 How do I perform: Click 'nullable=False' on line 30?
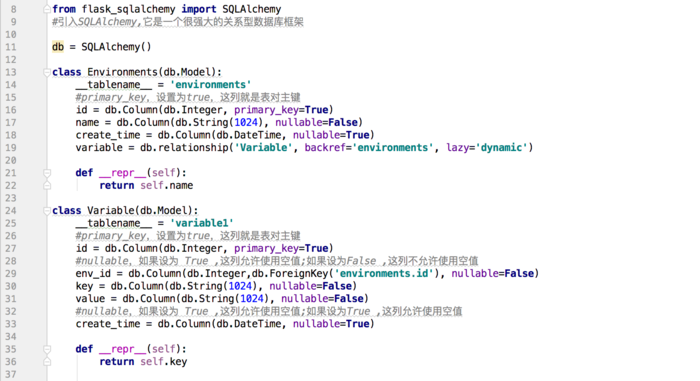click(311, 286)
